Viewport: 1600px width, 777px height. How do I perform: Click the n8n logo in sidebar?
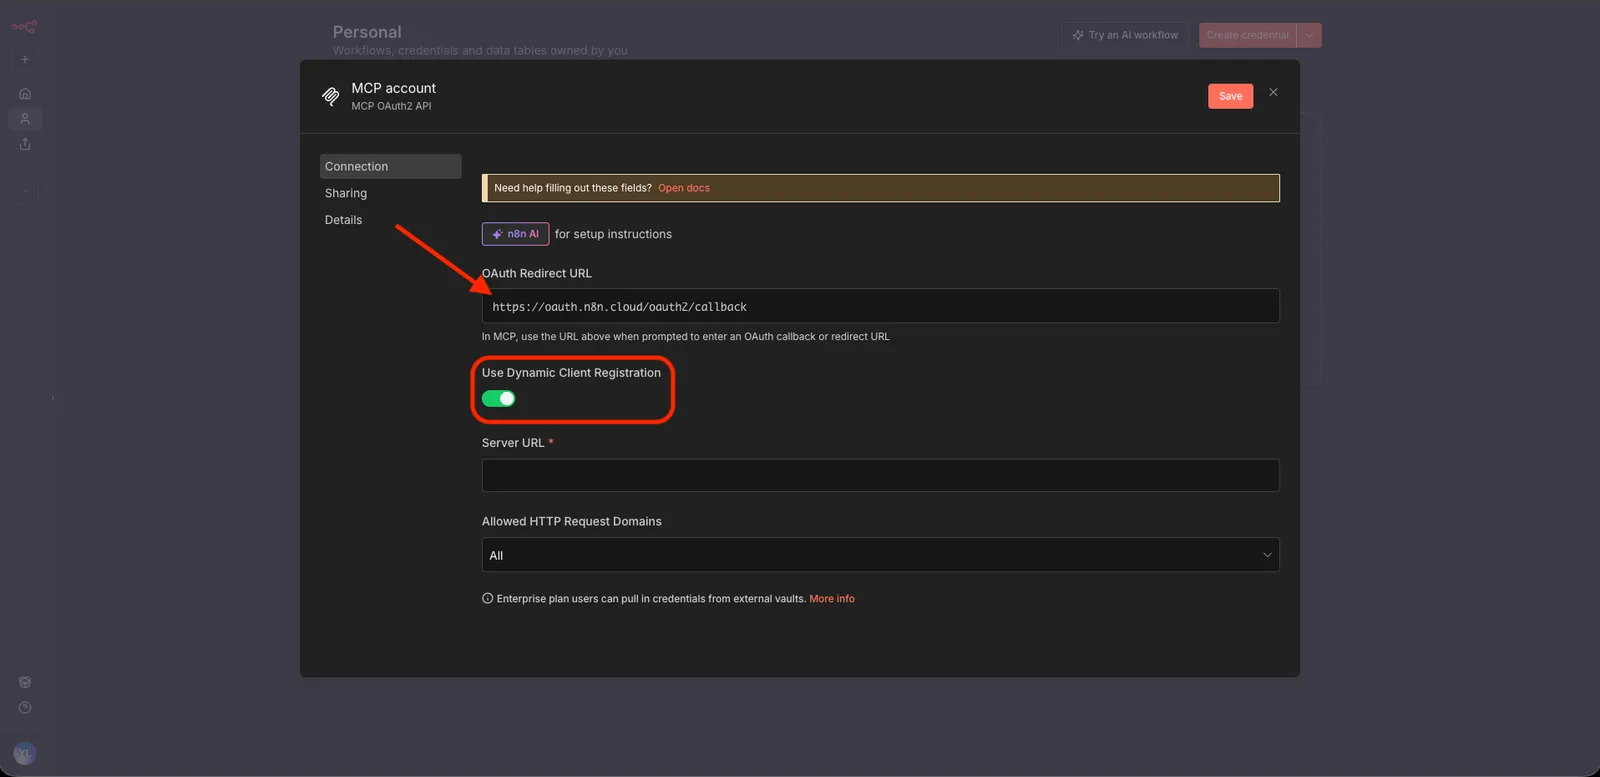[x=24, y=27]
